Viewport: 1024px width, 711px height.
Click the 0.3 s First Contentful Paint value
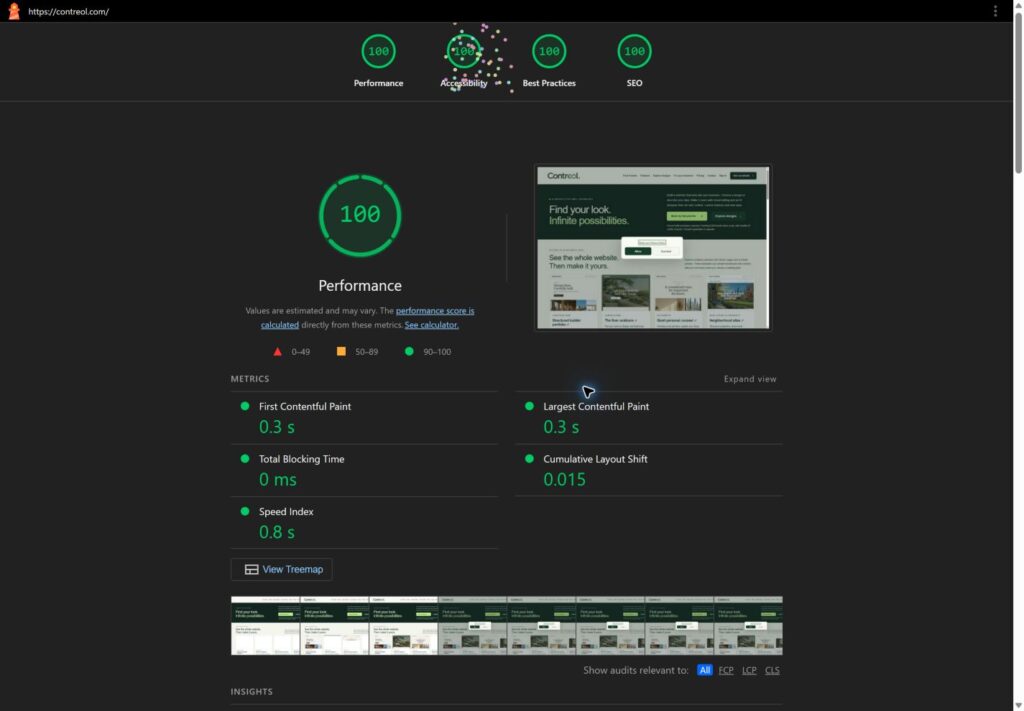point(277,427)
